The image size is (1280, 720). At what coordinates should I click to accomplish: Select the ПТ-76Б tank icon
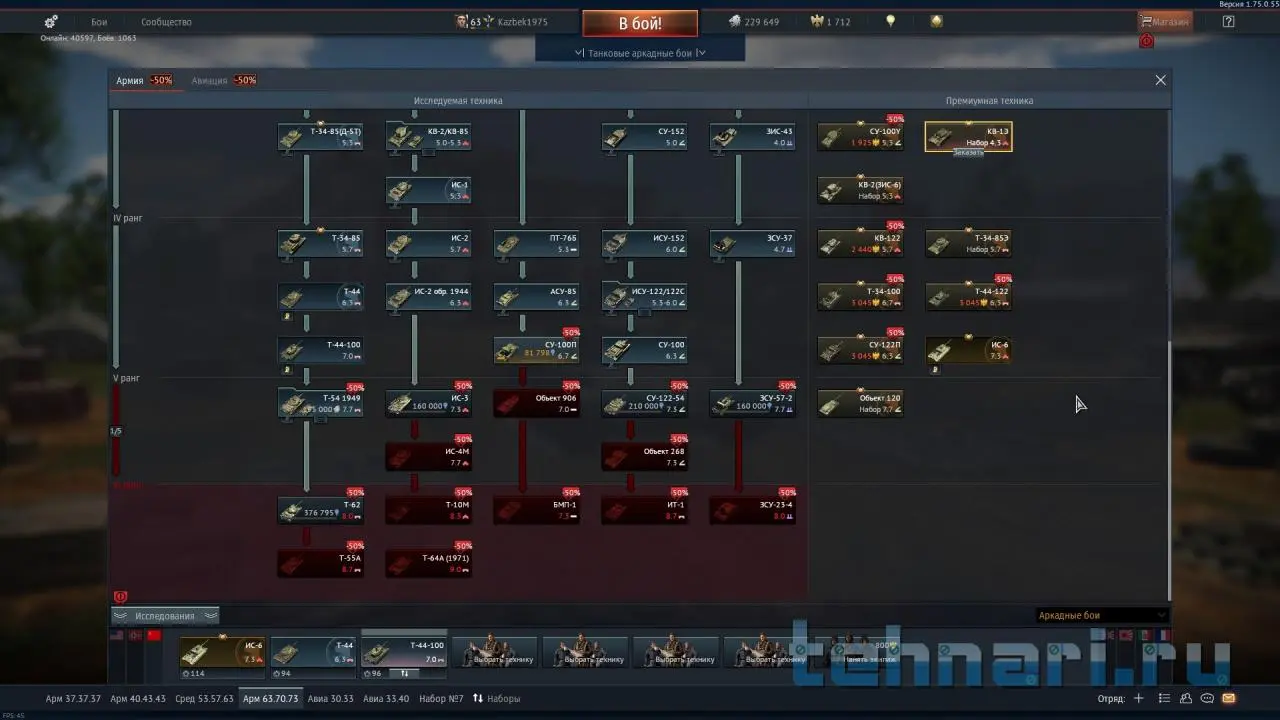coord(536,244)
